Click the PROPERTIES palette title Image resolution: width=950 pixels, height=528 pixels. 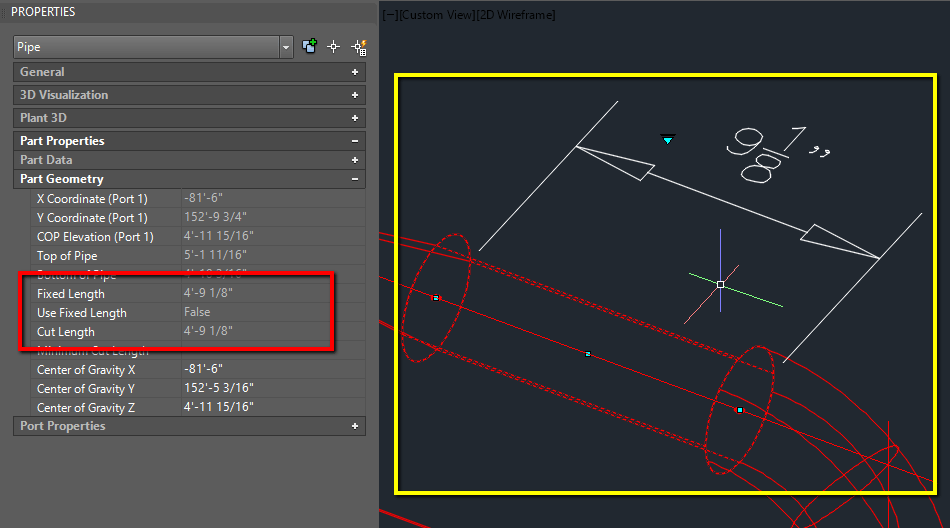click(x=43, y=12)
